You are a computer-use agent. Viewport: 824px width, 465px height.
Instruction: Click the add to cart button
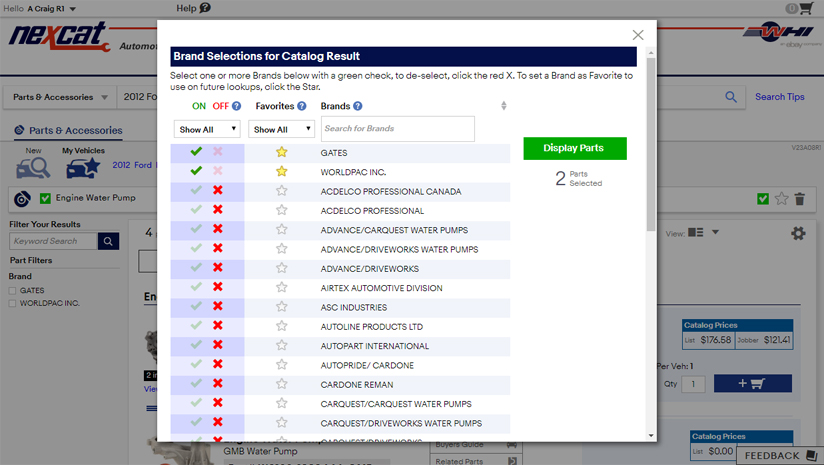click(753, 384)
